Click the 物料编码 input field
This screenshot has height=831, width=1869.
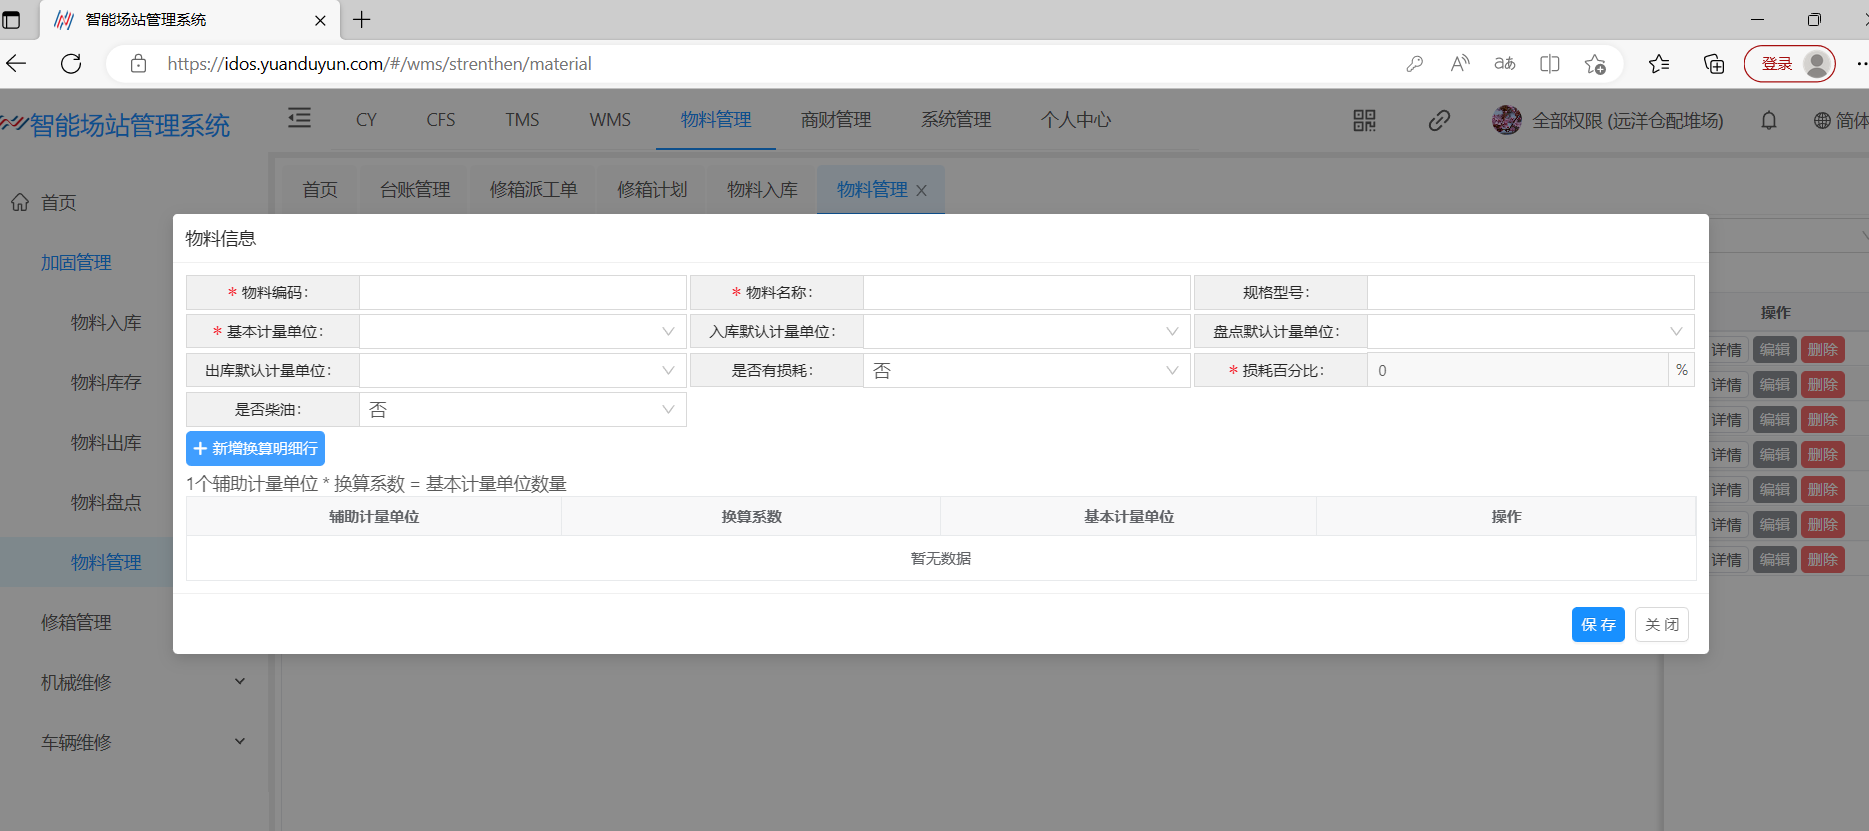[522, 293]
